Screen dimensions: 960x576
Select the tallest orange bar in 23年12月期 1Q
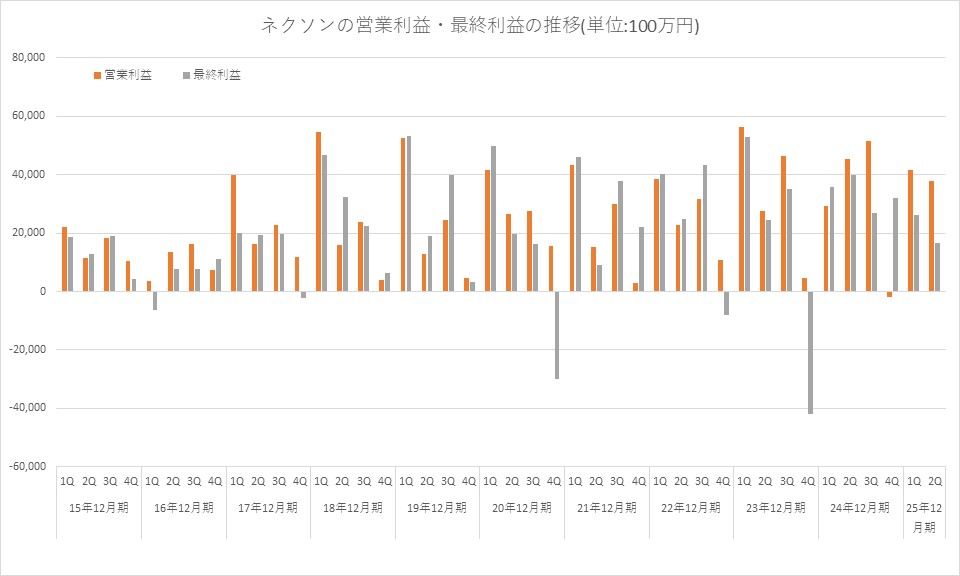(x=741, y=209)
